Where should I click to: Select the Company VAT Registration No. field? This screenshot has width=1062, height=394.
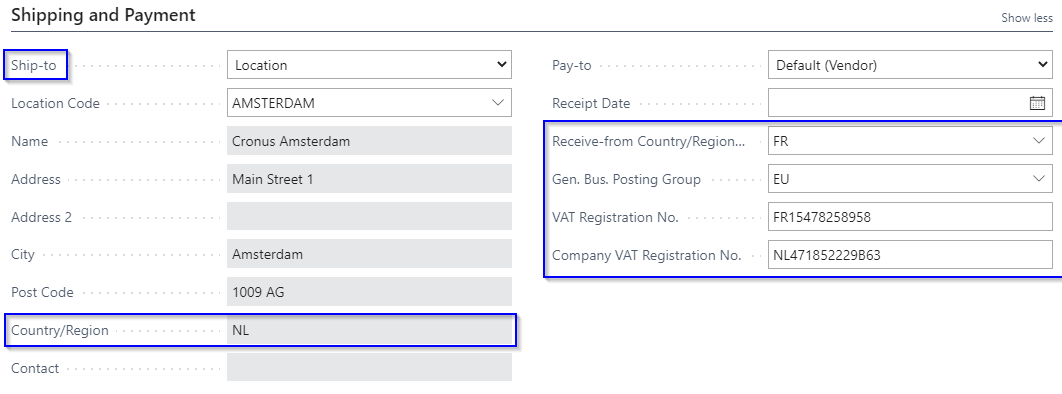tap(910, 255)
